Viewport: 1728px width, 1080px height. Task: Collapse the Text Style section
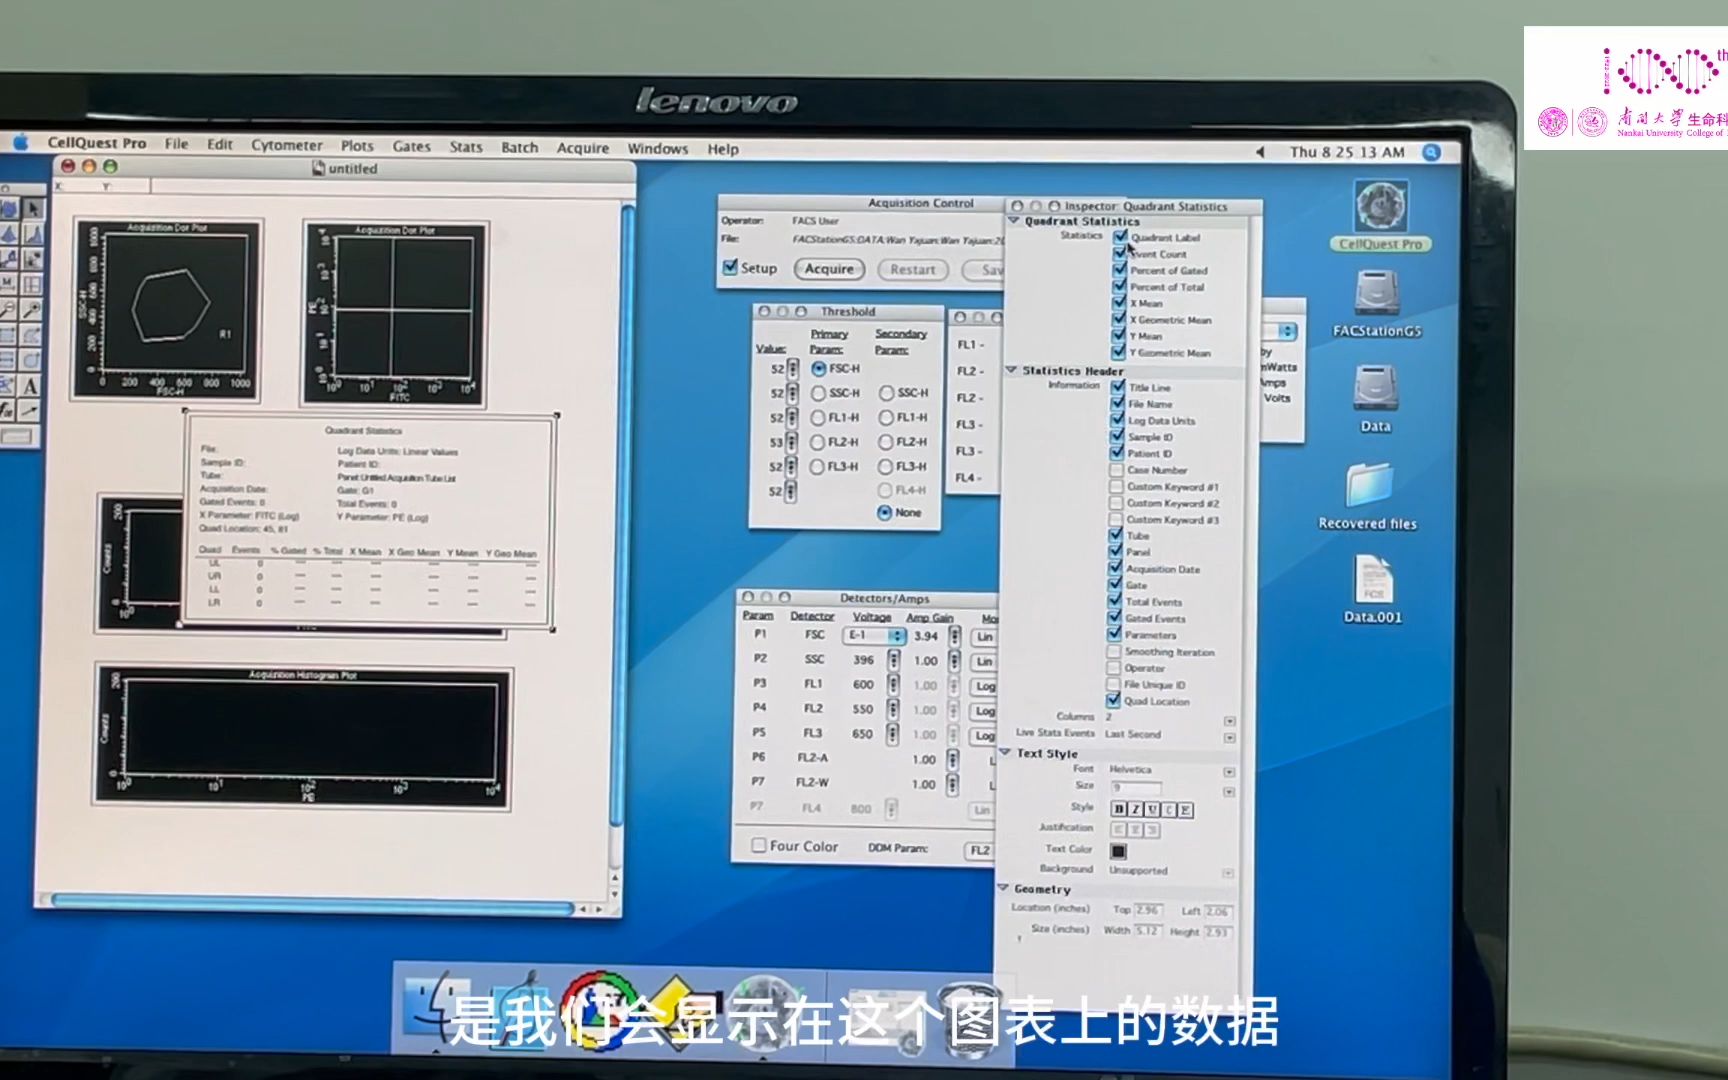tap(1006, 753)
